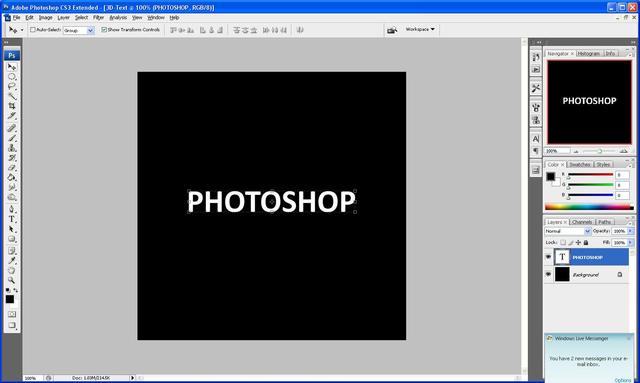Select the Crop tool
The width and height of the screenshot is (640, 383).
click(12, 106)
